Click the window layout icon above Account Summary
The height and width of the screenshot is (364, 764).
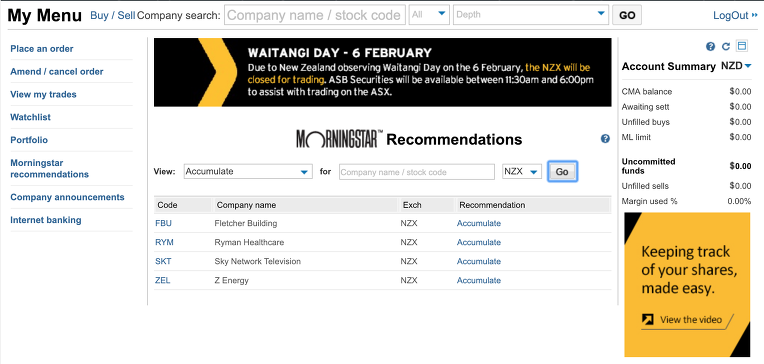742,46
